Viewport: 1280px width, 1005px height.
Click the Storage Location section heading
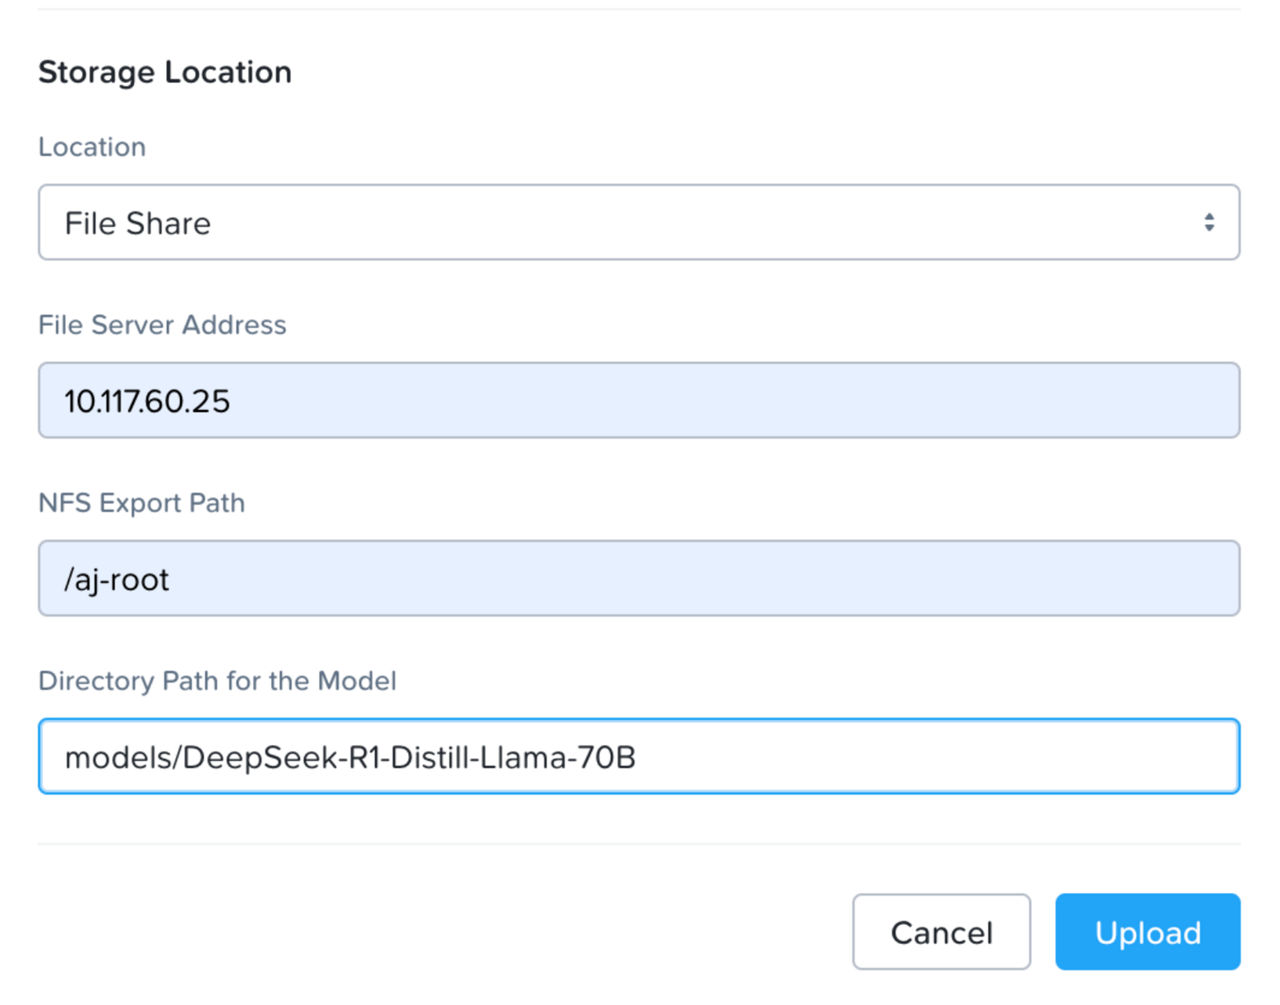click(165, 72)
